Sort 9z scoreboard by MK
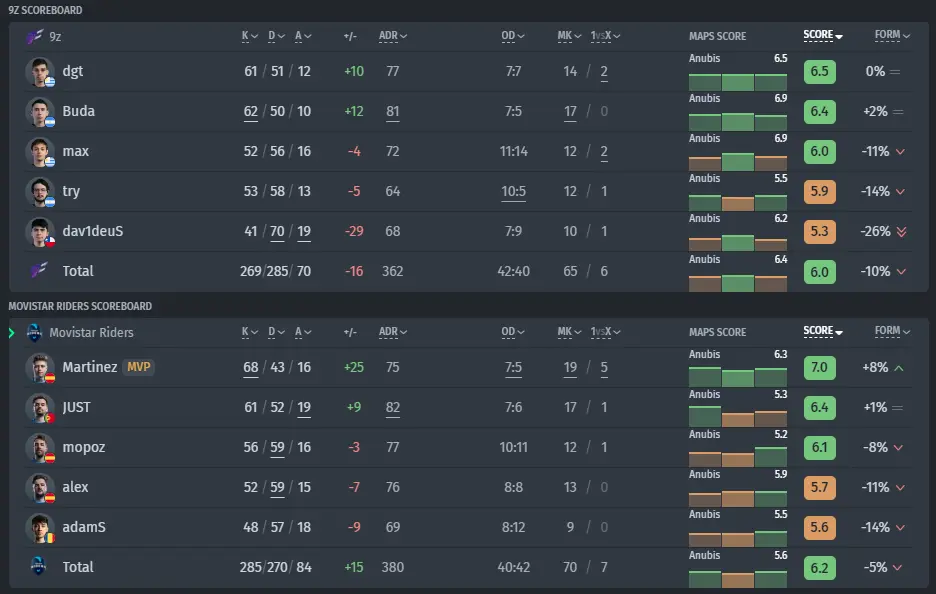Viewport: 936px width, 594px height. point(569,36)
